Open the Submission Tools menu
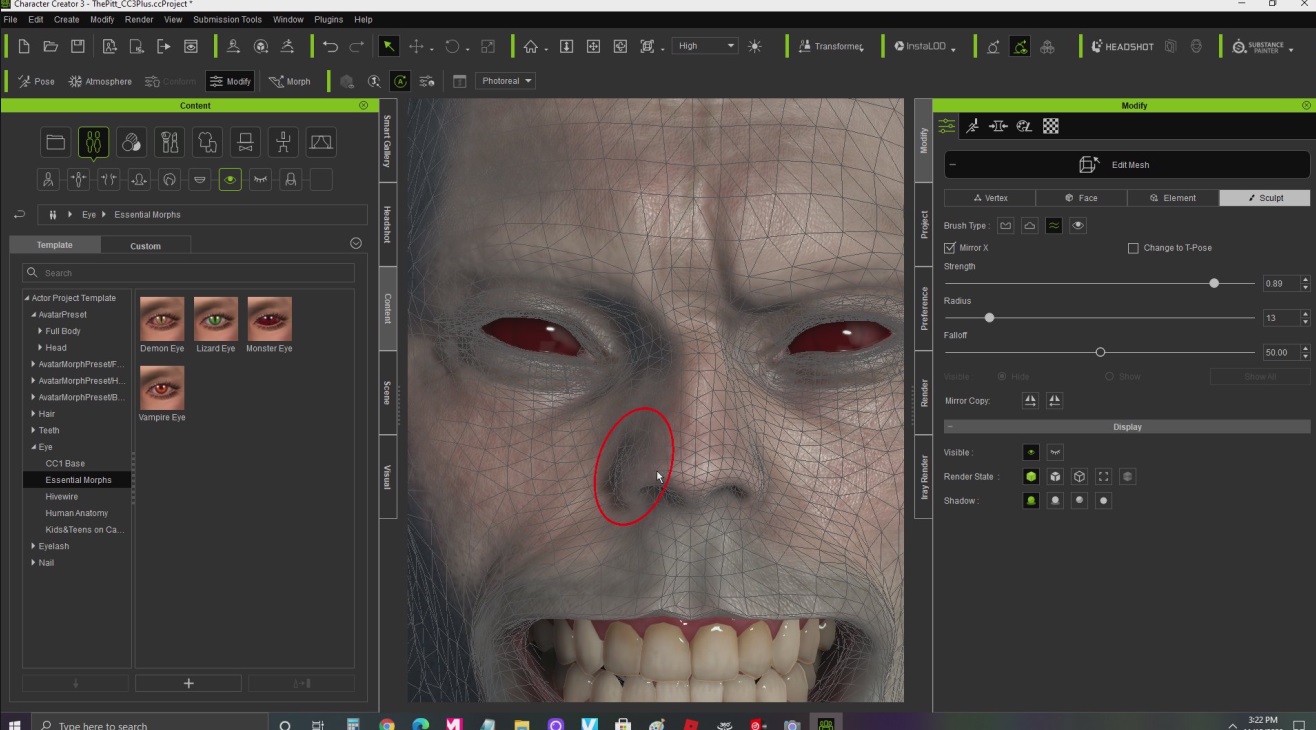 pyautogui.click(x=227, y=19)
